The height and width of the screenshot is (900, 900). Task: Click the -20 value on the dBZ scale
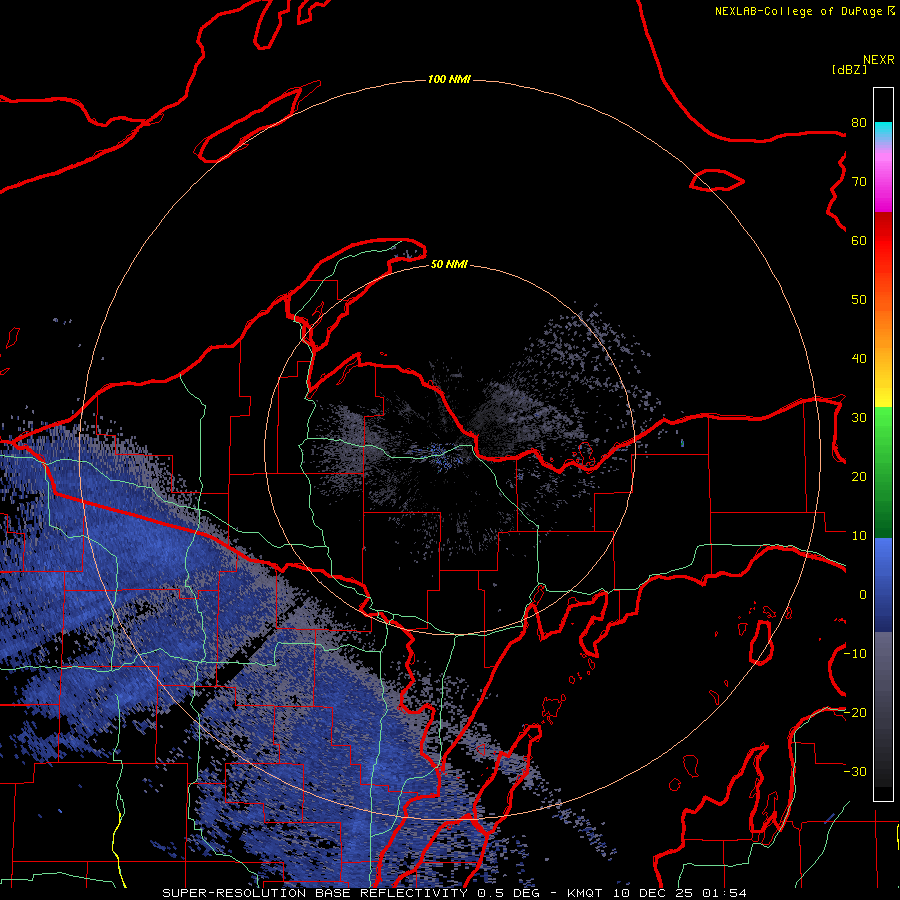[855, 712]
